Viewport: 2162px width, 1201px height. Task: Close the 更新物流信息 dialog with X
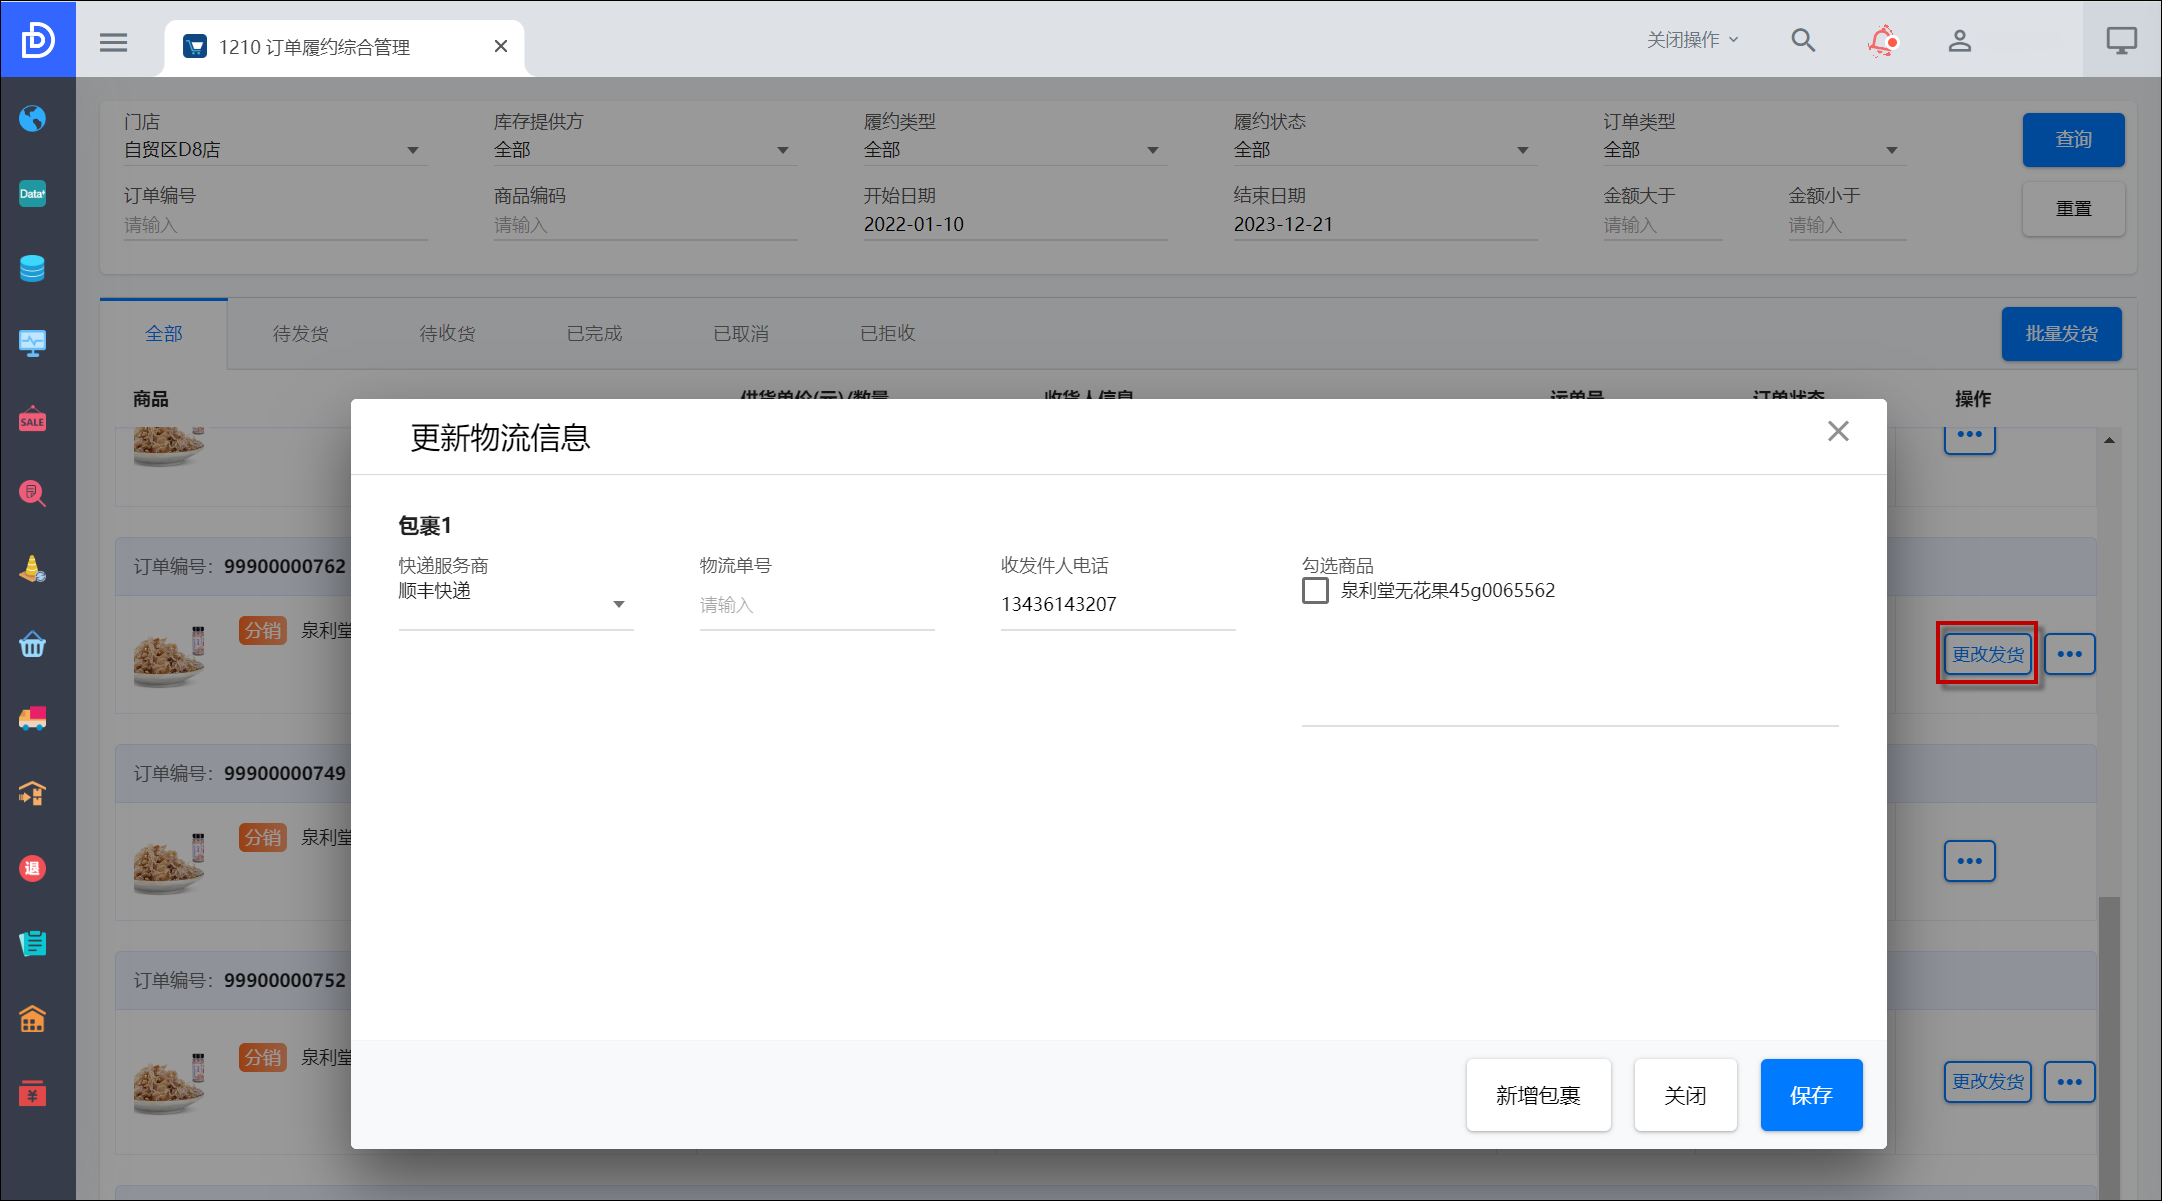click(x=1837, y=431)
